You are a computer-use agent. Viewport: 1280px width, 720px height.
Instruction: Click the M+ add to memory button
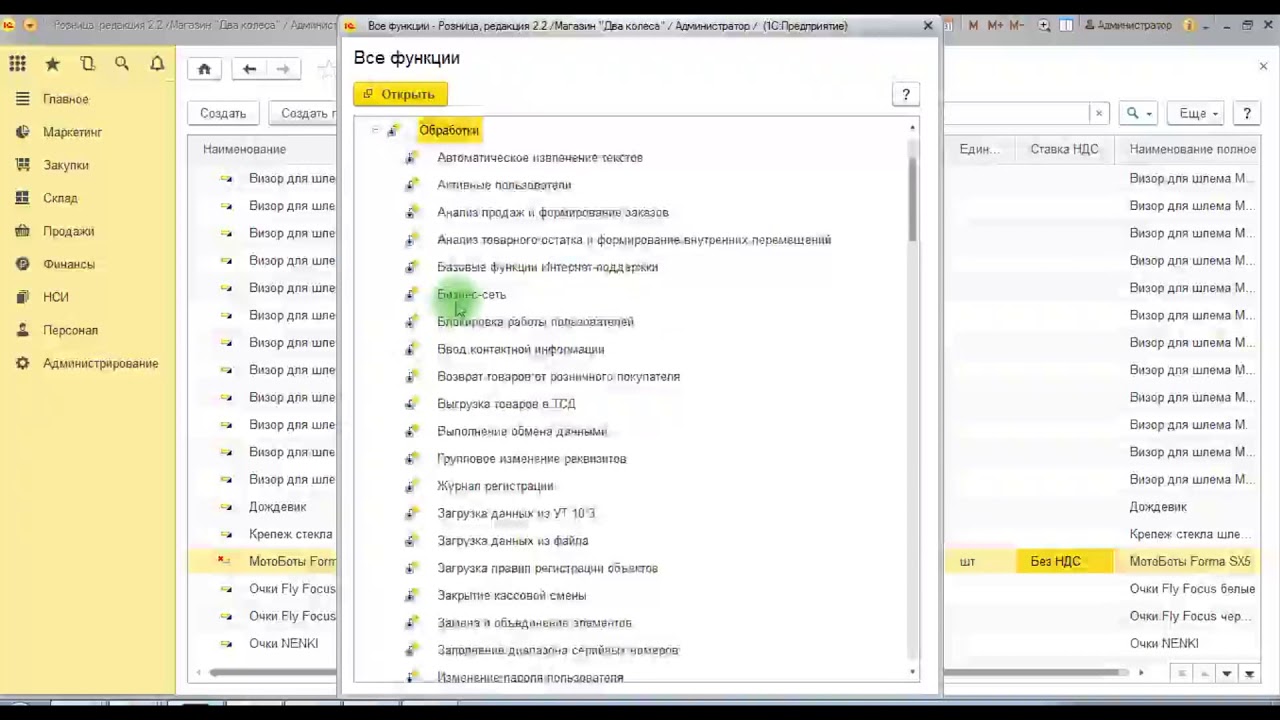994,26
